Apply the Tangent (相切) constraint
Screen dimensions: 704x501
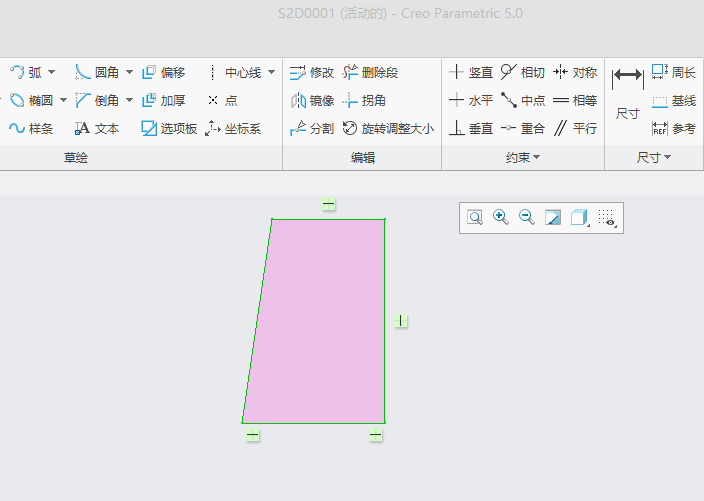[x=523, y=72]
